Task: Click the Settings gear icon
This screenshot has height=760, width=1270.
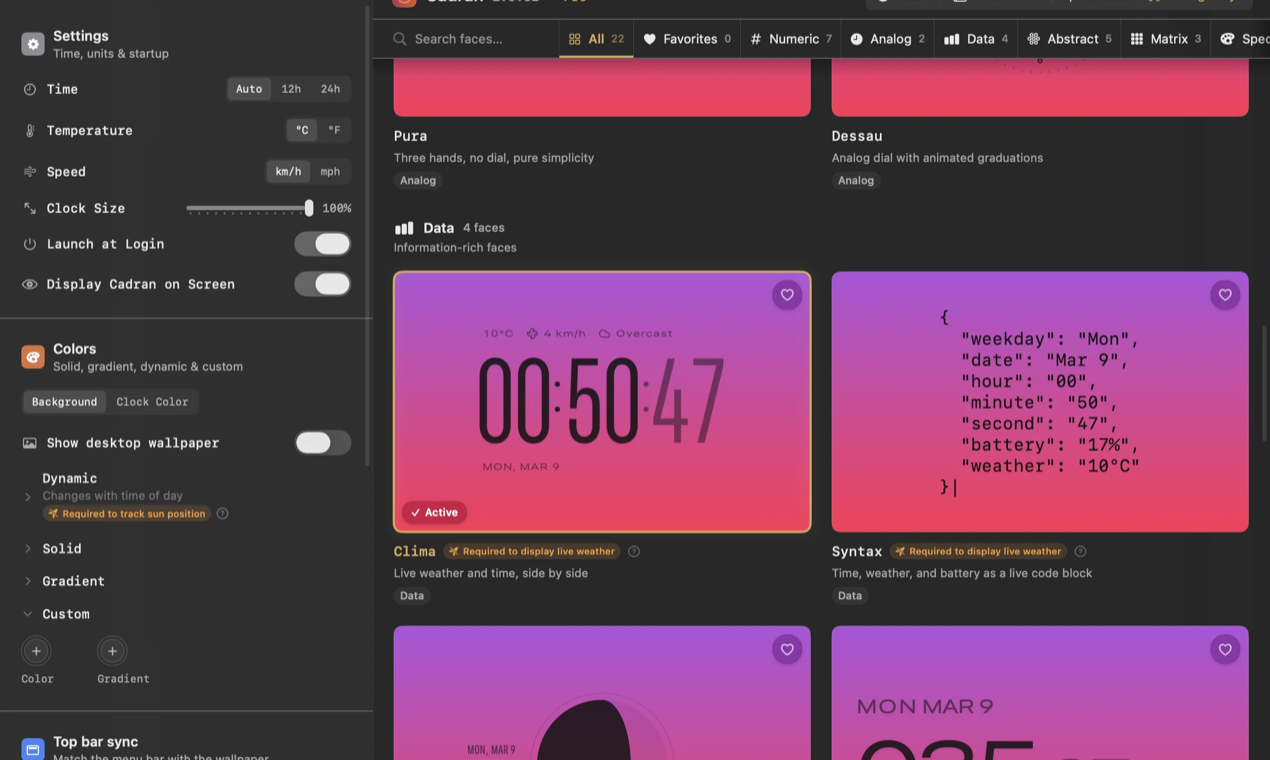Action: click(x=33, y=44)
